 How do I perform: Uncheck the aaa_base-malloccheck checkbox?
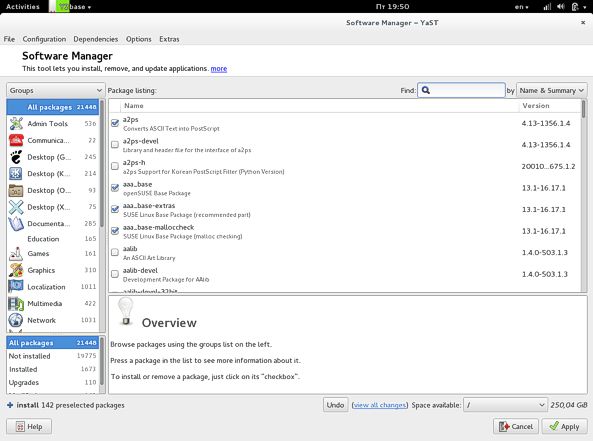coord(115,231)
